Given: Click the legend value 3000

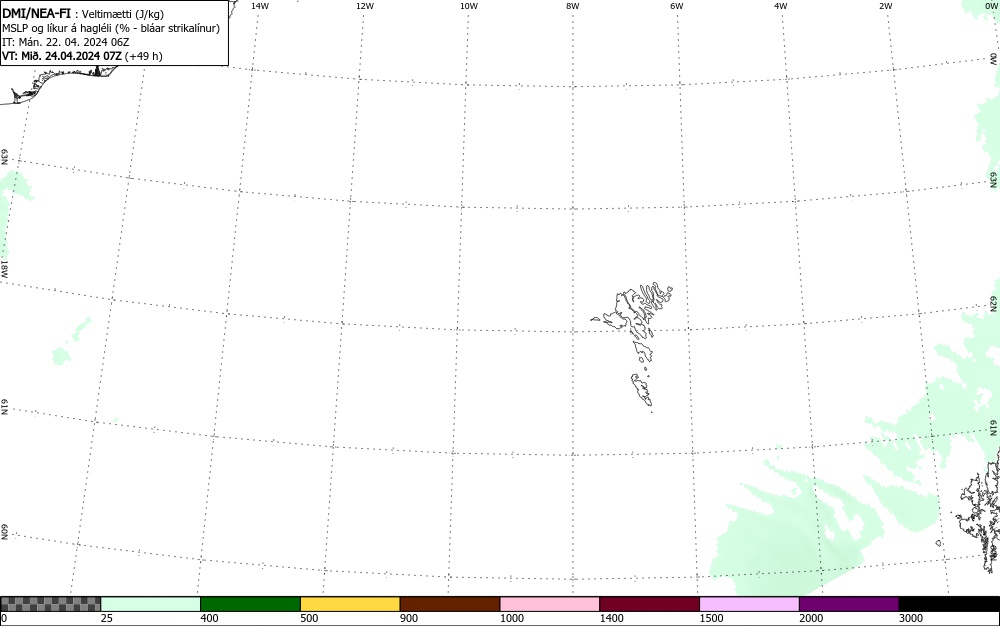Looking at the screenshot, I should click(x=911, y=618).
